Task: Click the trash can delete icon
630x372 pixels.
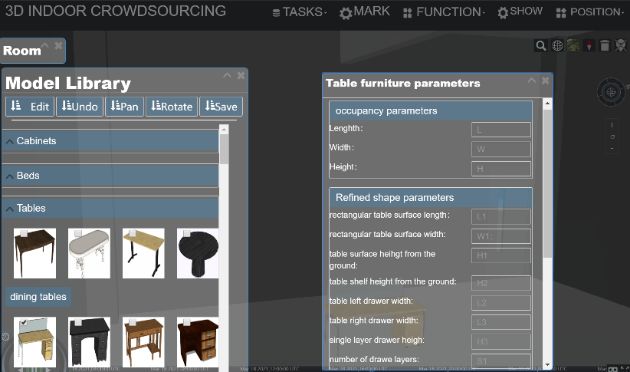Action: click(x=605, y=46)
